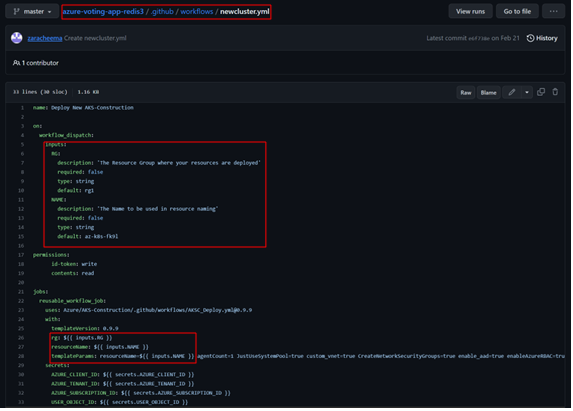Click the 'rg: ${{ inputs.RG }}' line

tap(82, 338)
